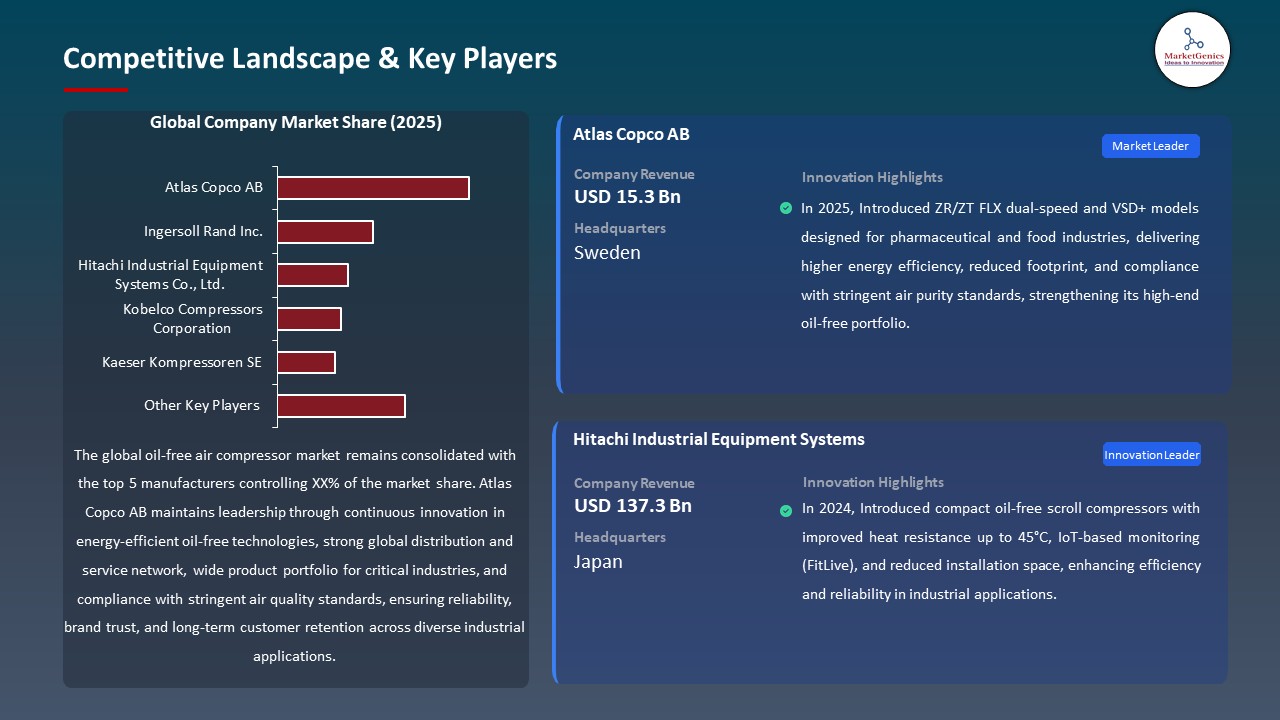Viewport: 1280px width, 720px height.
Task: Select the Other Key Players chart bar
Action: [x=341, y=406]
